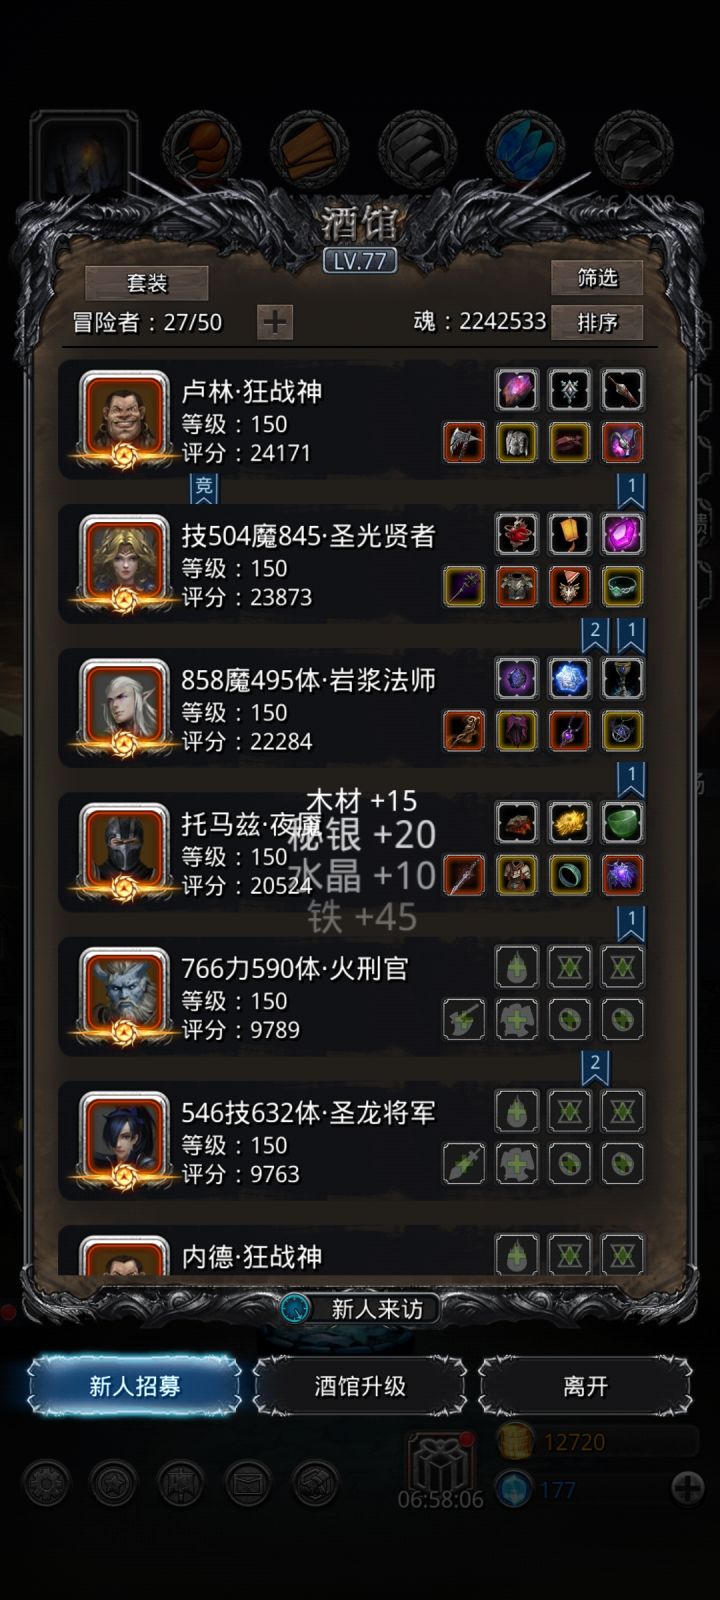The image size is (720, 1600).
Task: Leave the tavern with 离开
Action: [585, 1386]
